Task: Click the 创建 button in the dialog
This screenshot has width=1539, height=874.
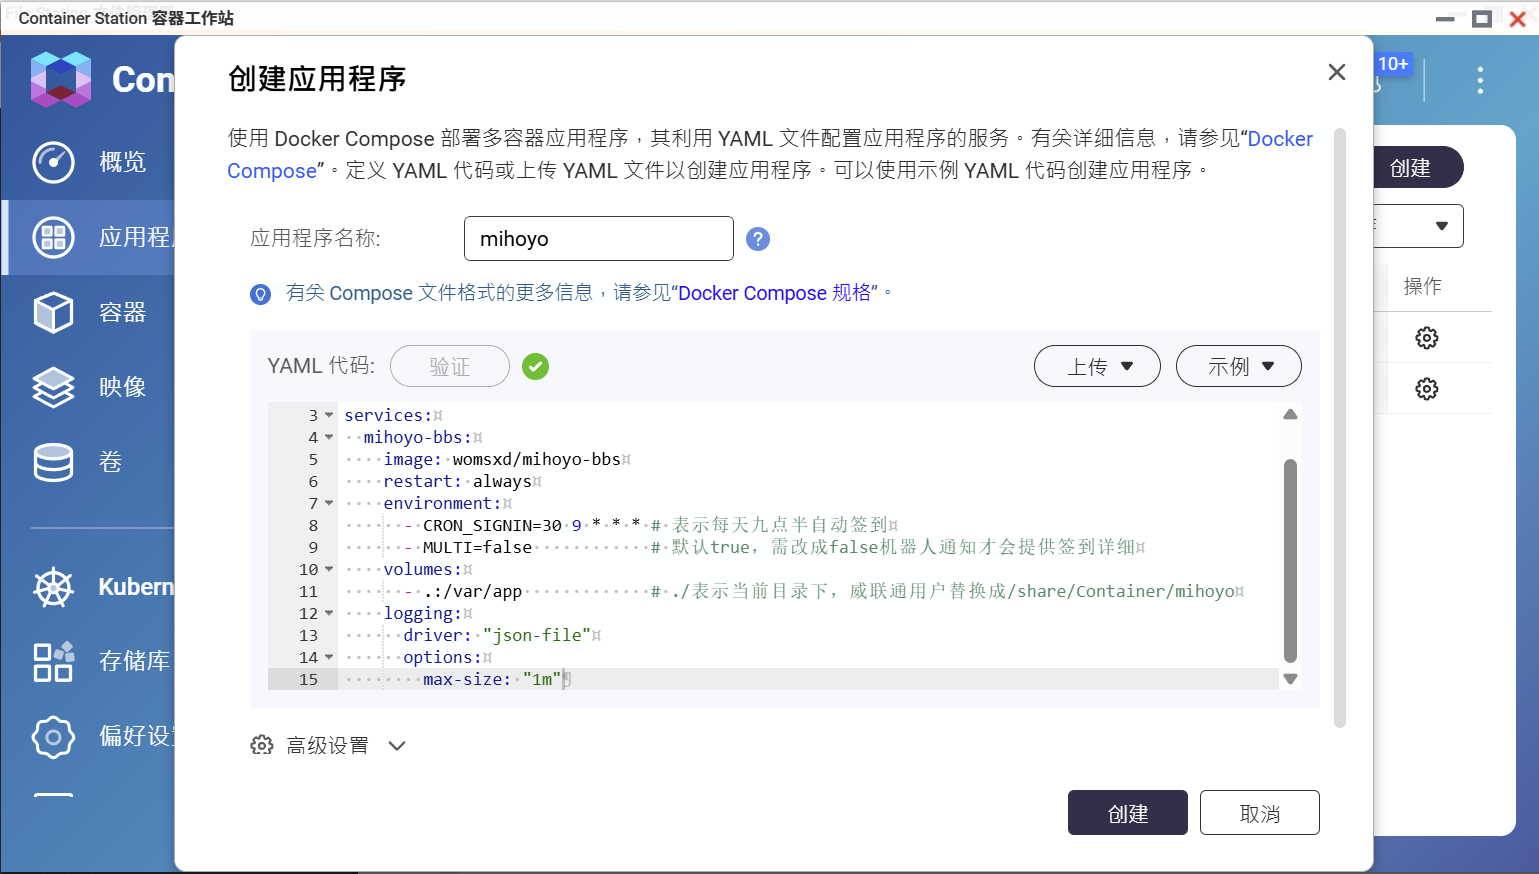Action: pos(1128,813)
